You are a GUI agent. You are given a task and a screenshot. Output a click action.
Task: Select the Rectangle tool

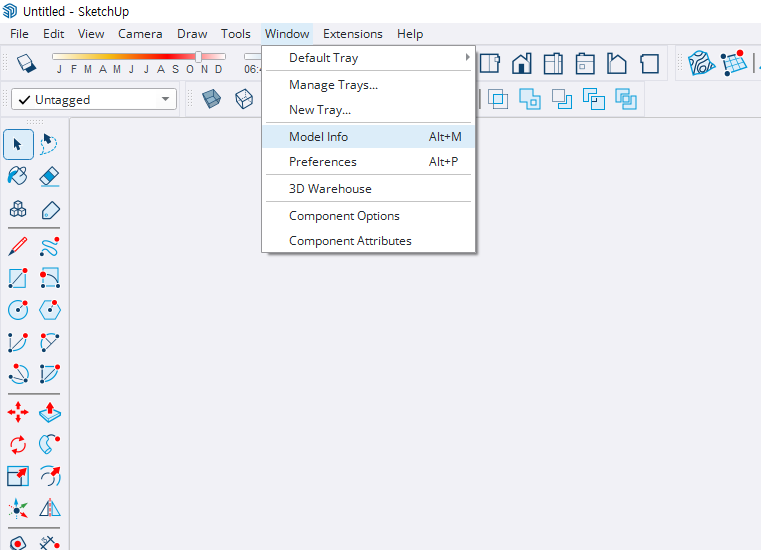tap(18, 278)
